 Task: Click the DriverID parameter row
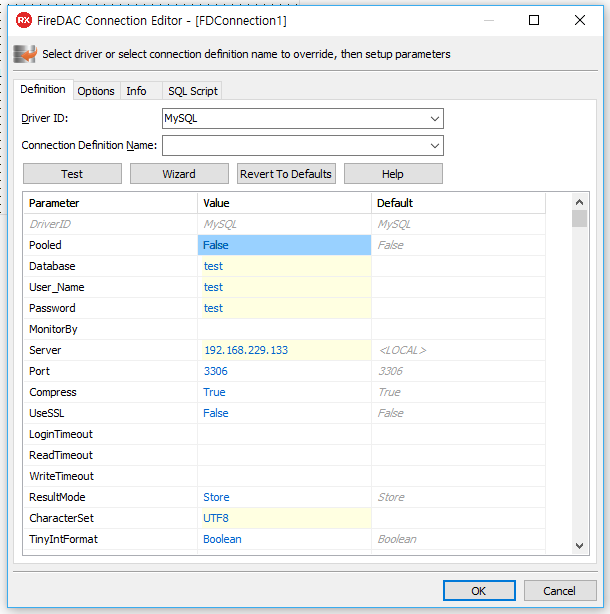point(284,224)
